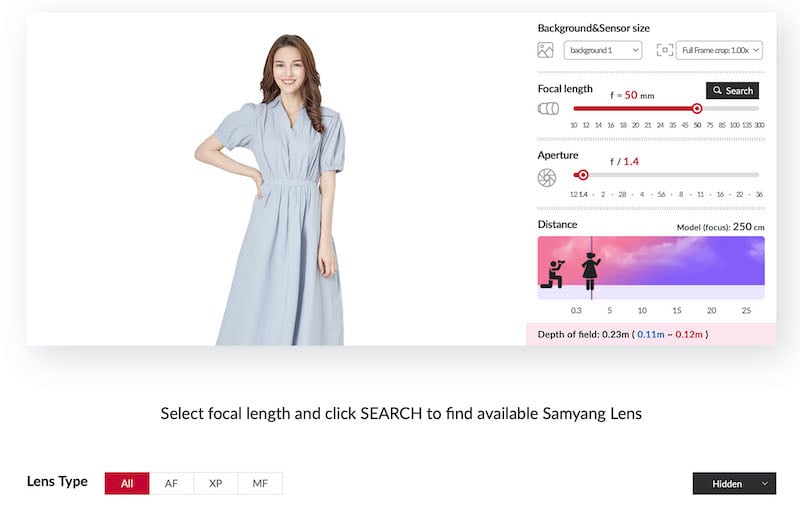Click the 300 focal length tick label
The height and width of the screenshot is (510, 800).
(759, 125)
